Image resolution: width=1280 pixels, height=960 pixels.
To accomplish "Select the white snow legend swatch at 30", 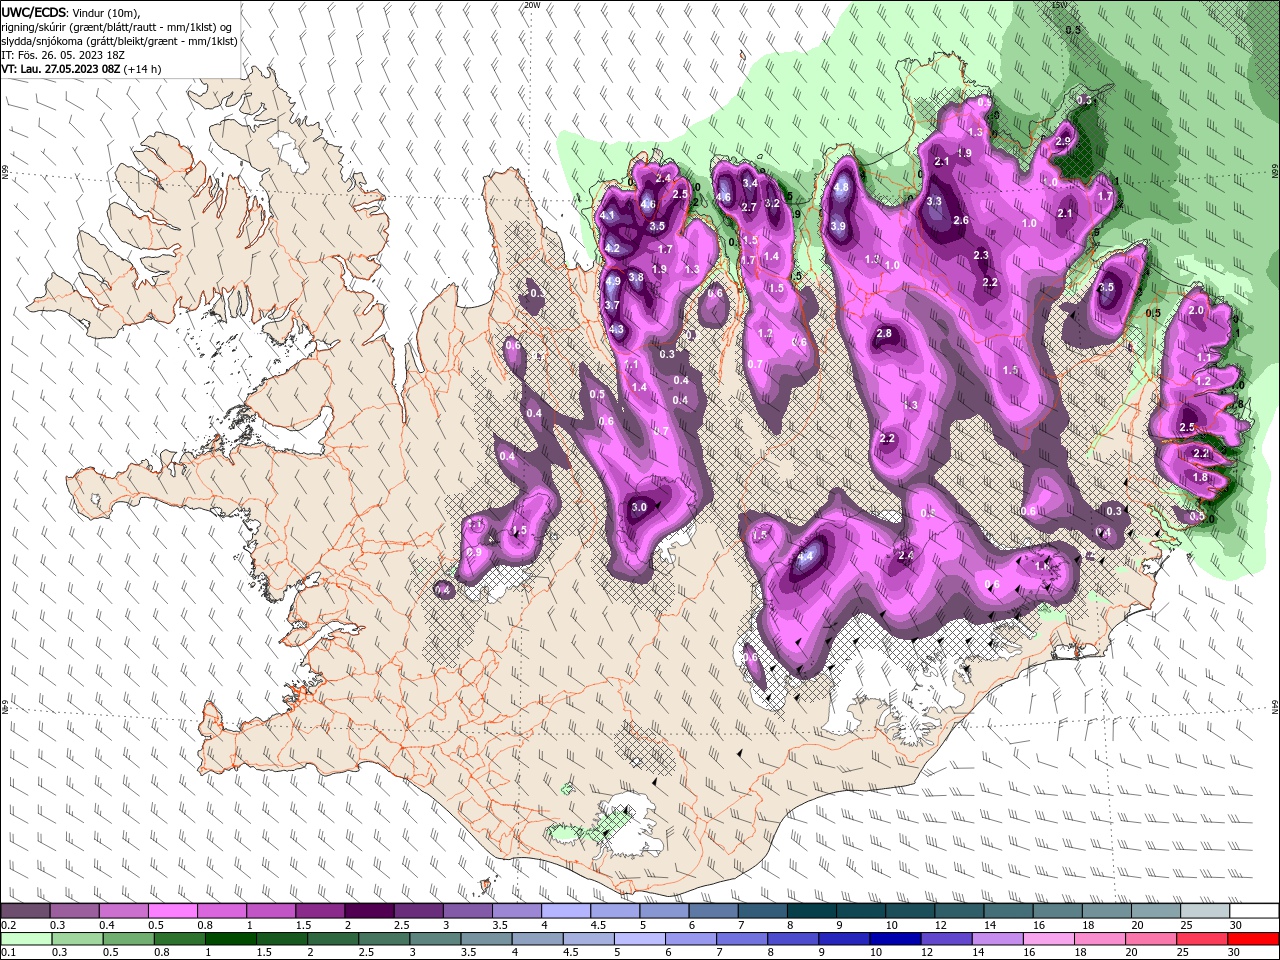I will click(x=1252, y=911).
